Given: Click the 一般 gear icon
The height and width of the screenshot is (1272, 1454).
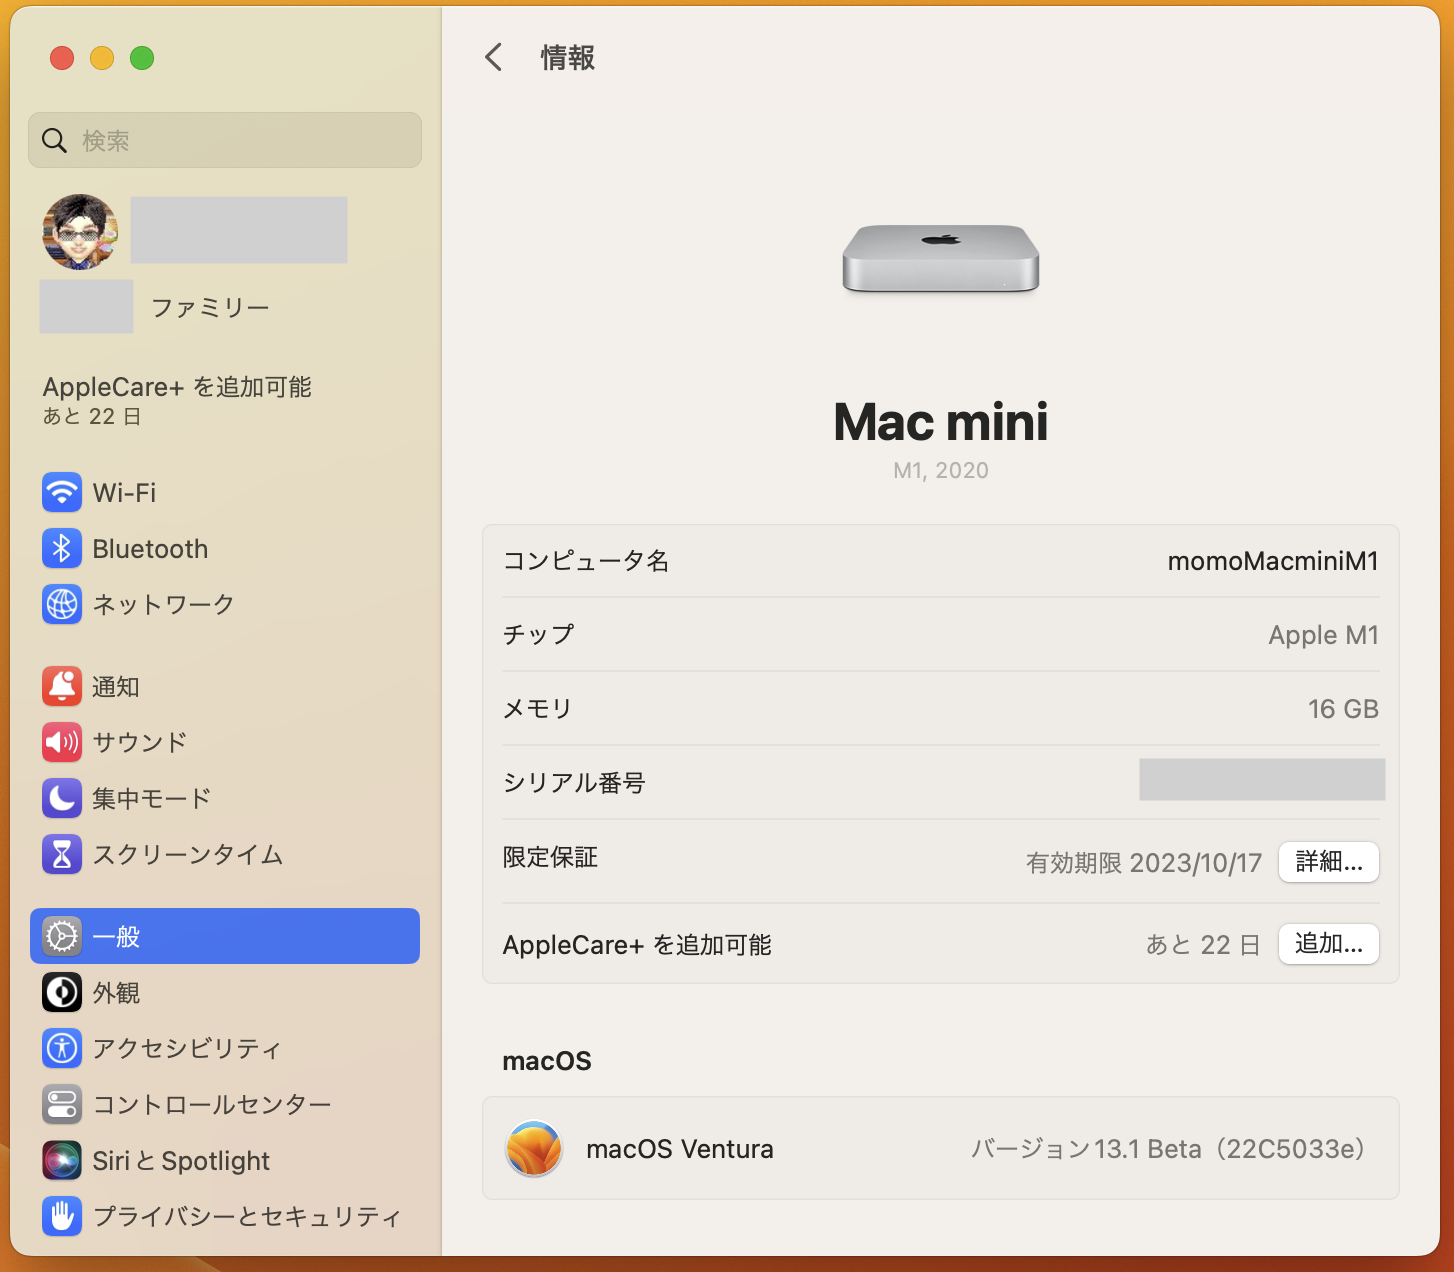Looking at the screenshot, I should click(x=62, y=936).
